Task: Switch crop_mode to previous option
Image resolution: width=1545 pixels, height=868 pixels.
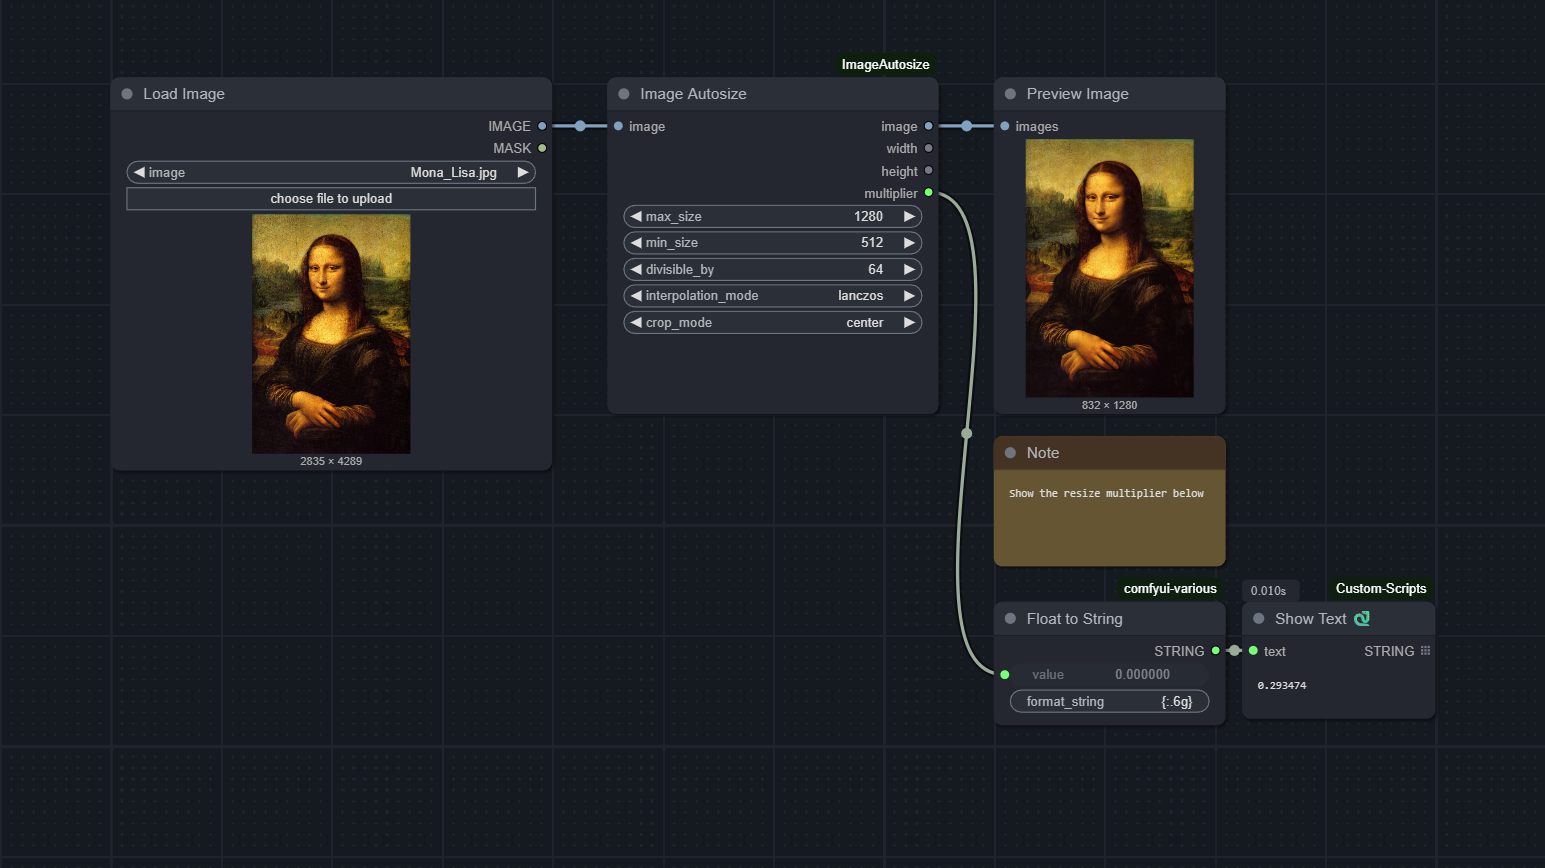Action: click(x=636, y=323)
